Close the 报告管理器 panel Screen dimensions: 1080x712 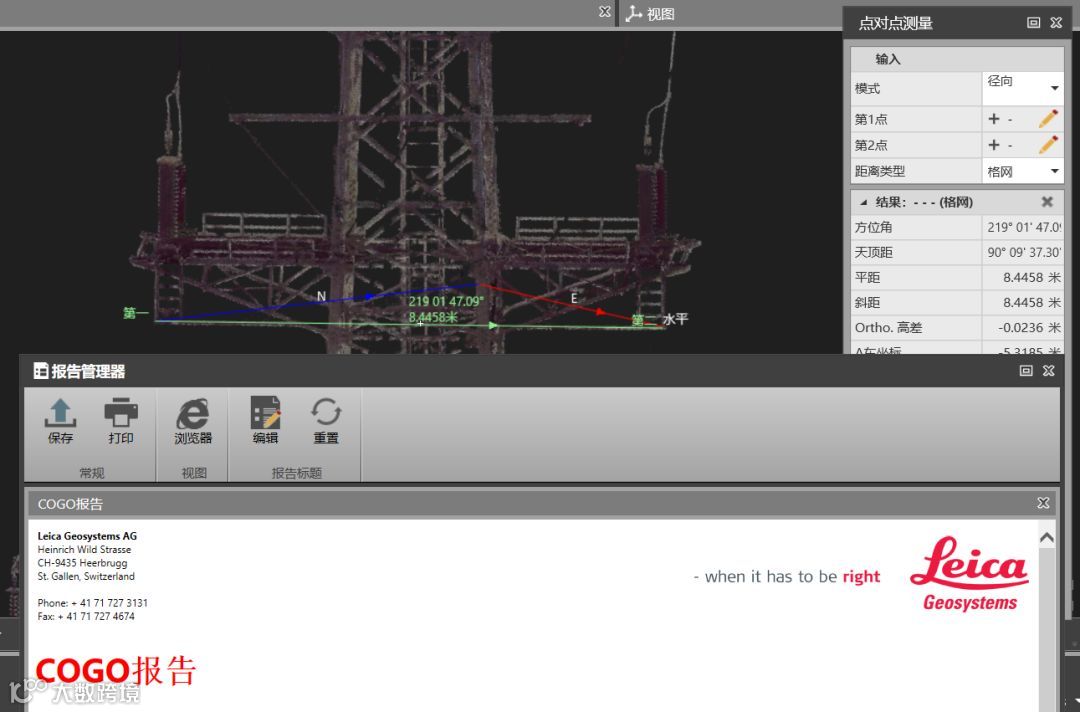pos(1048,370)
